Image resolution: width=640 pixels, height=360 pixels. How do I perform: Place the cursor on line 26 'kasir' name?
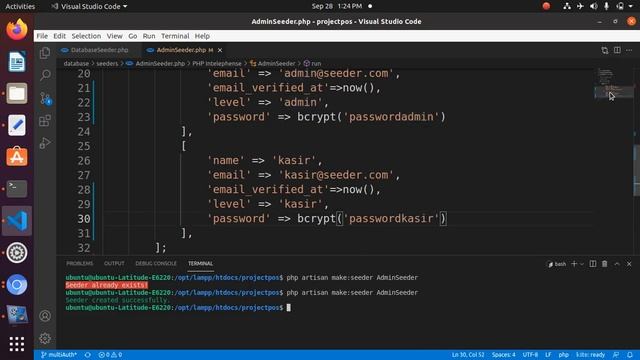tap(297, 160)
